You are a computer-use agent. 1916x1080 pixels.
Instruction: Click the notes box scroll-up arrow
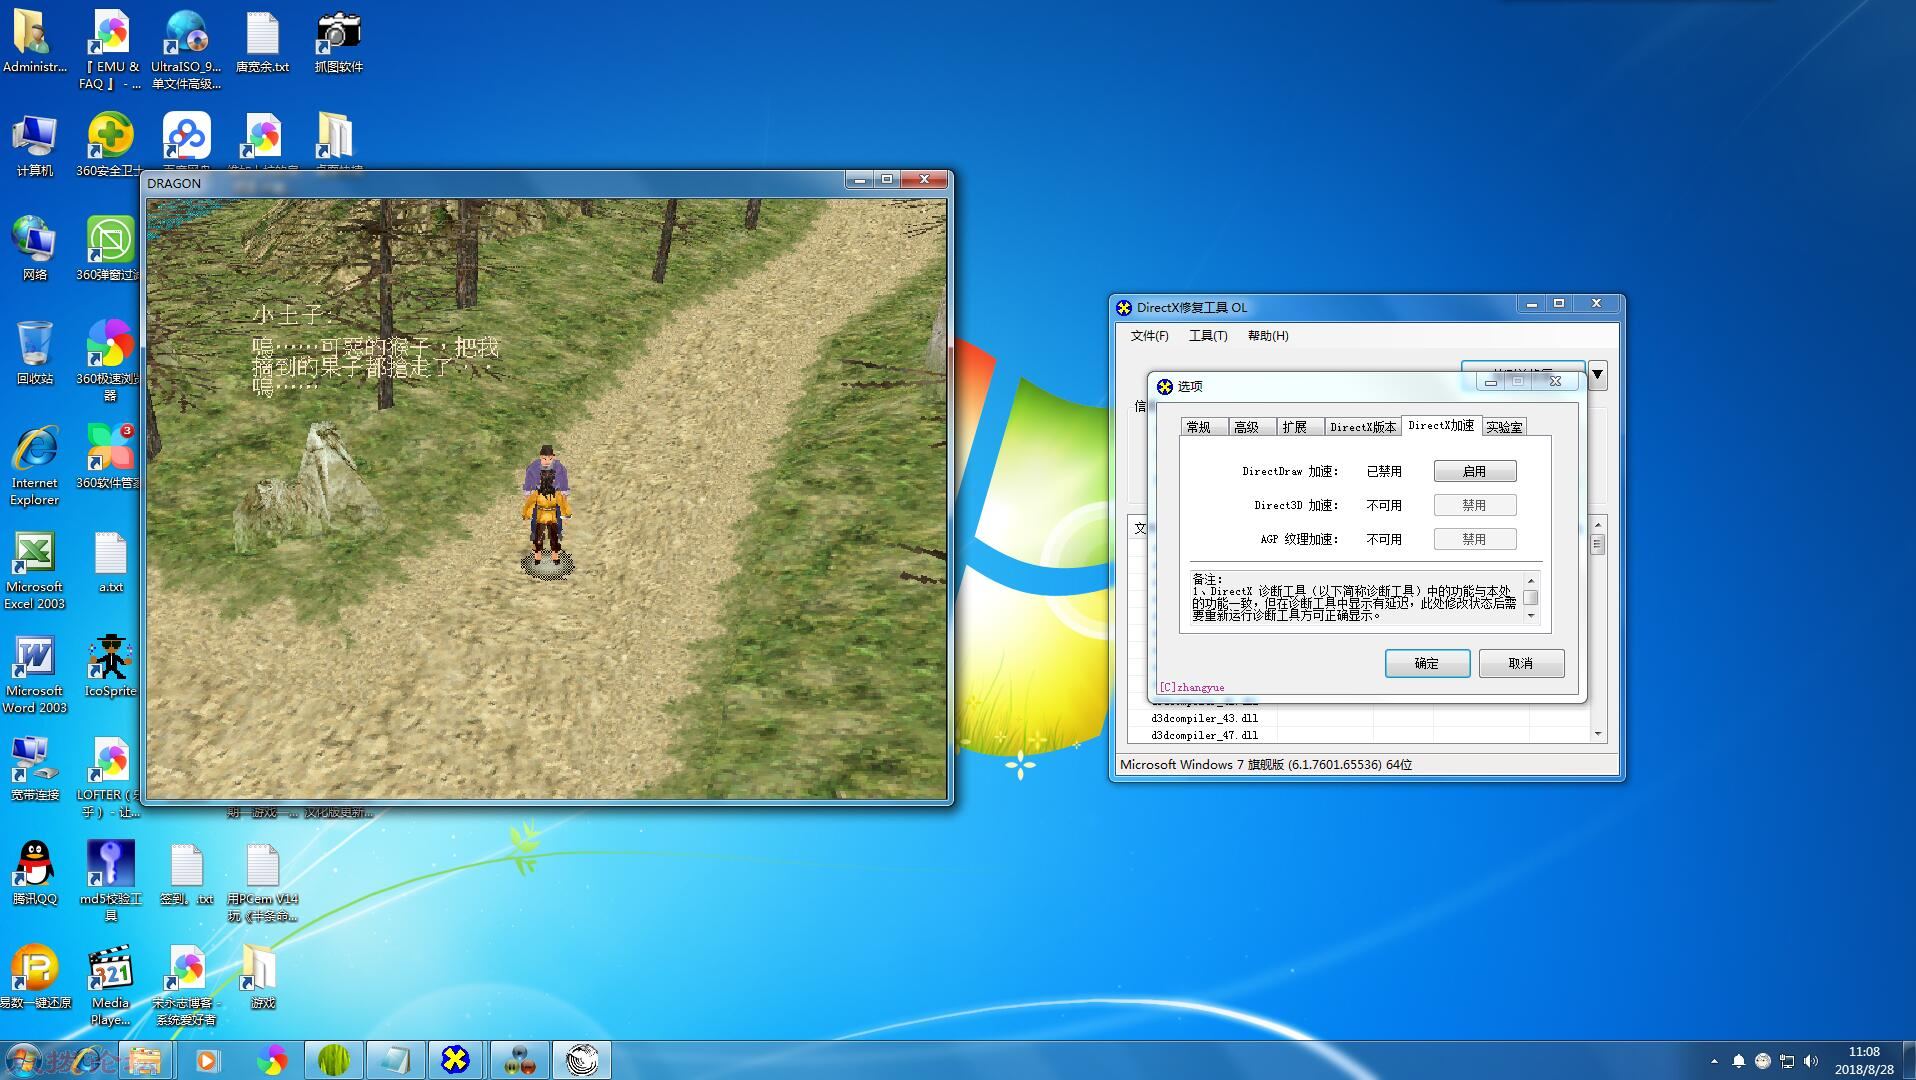[1530, 580]
